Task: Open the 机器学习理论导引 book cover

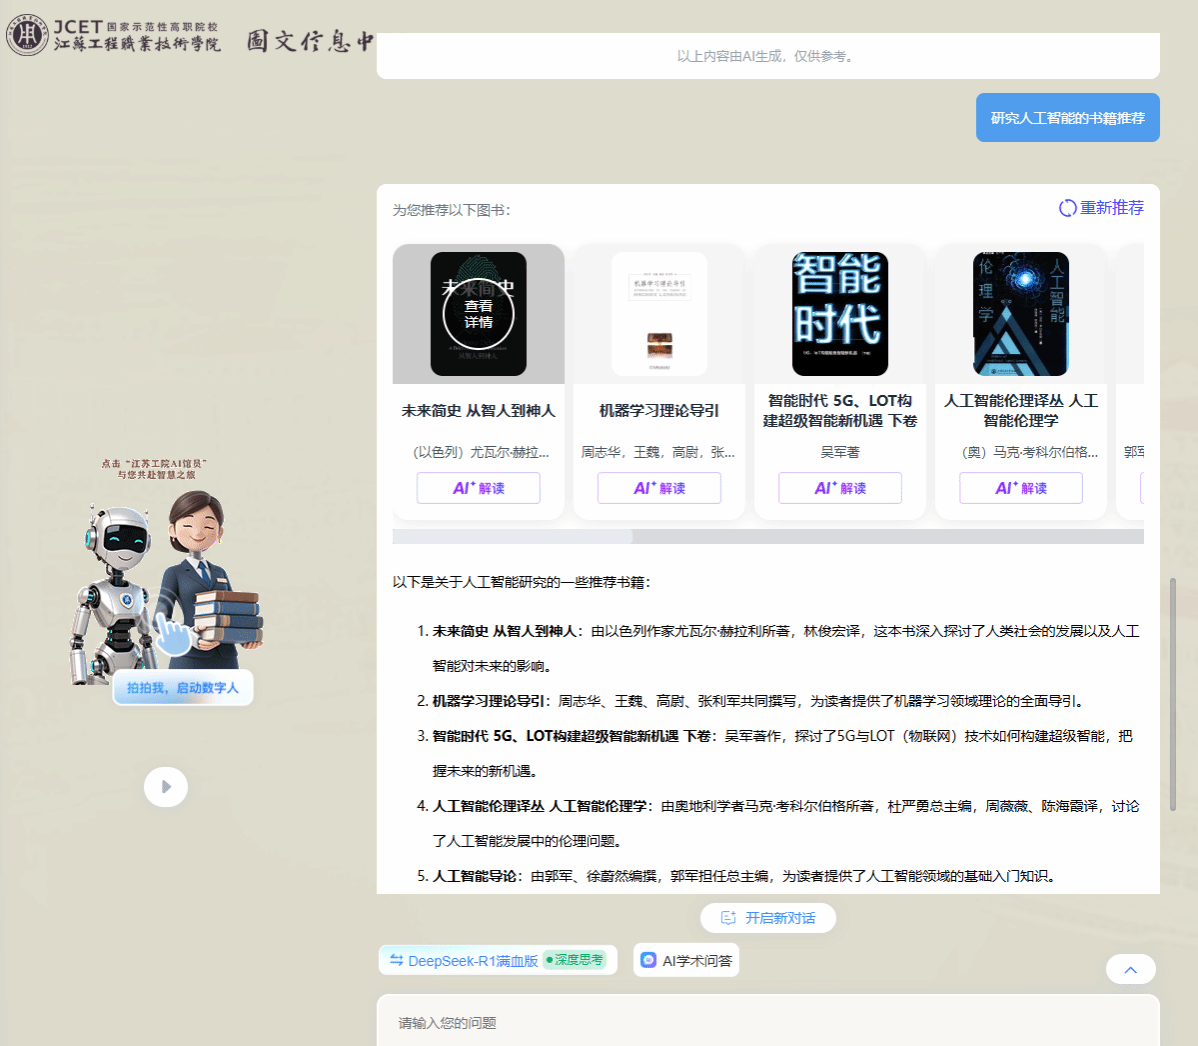Action: [x=659, y=314]
